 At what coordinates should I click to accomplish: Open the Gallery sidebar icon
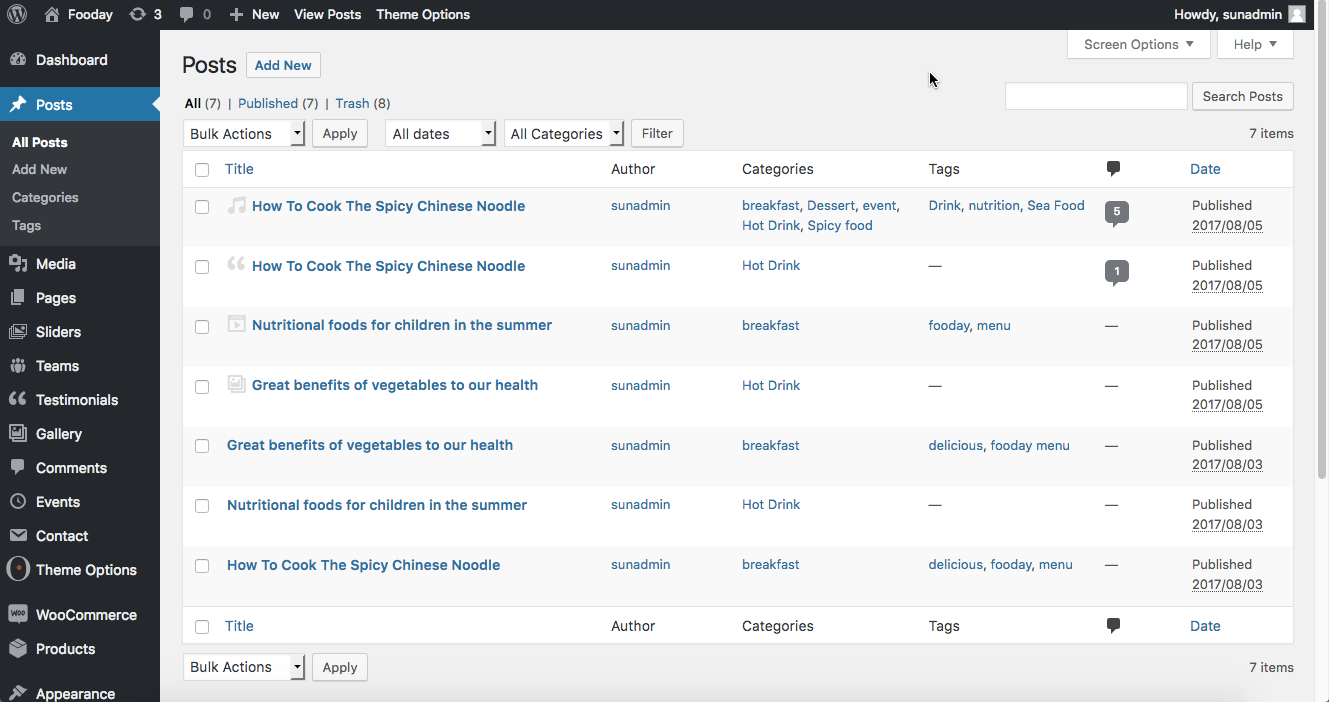coord(17,434)
